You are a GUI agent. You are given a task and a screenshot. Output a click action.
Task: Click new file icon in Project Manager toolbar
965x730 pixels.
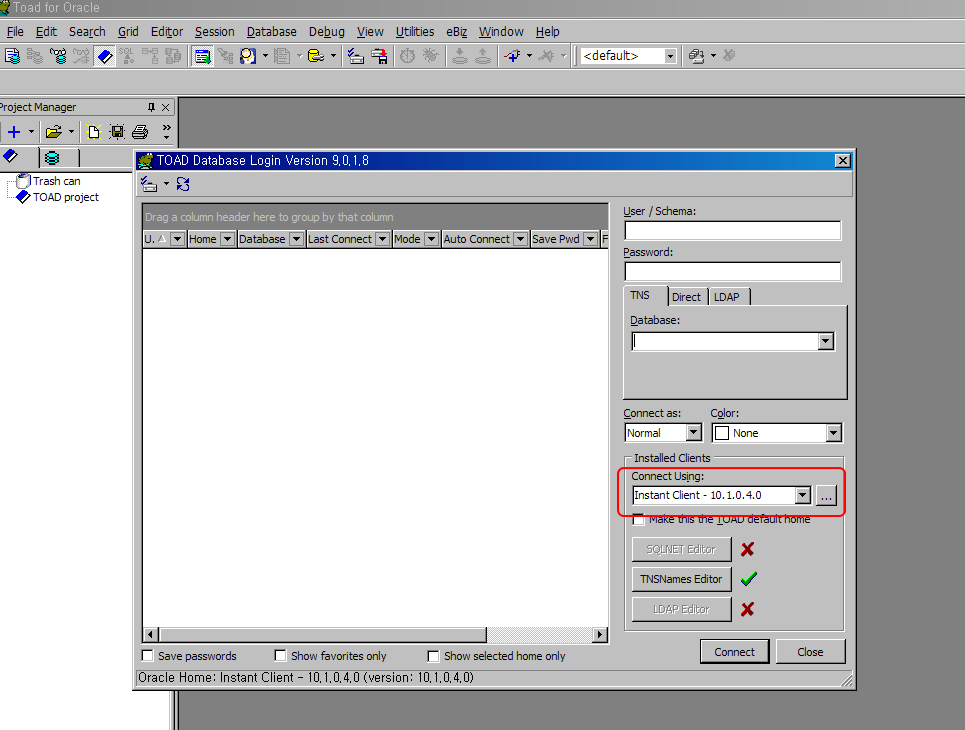point(94,132)
